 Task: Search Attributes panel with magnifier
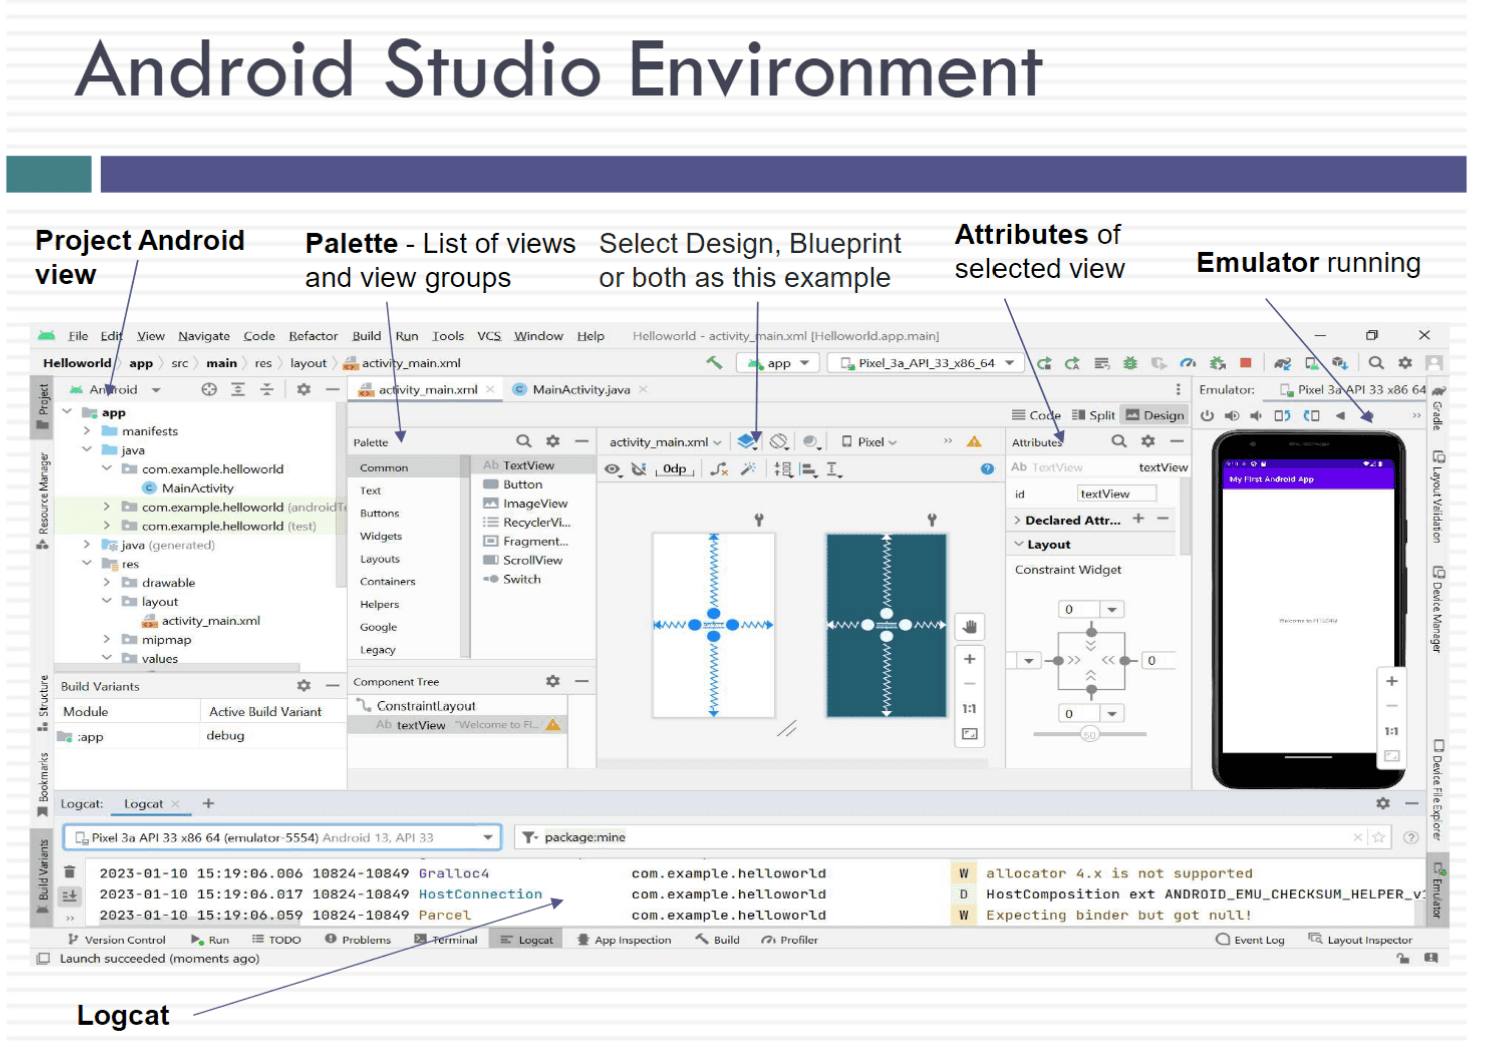pos(1119,441)
